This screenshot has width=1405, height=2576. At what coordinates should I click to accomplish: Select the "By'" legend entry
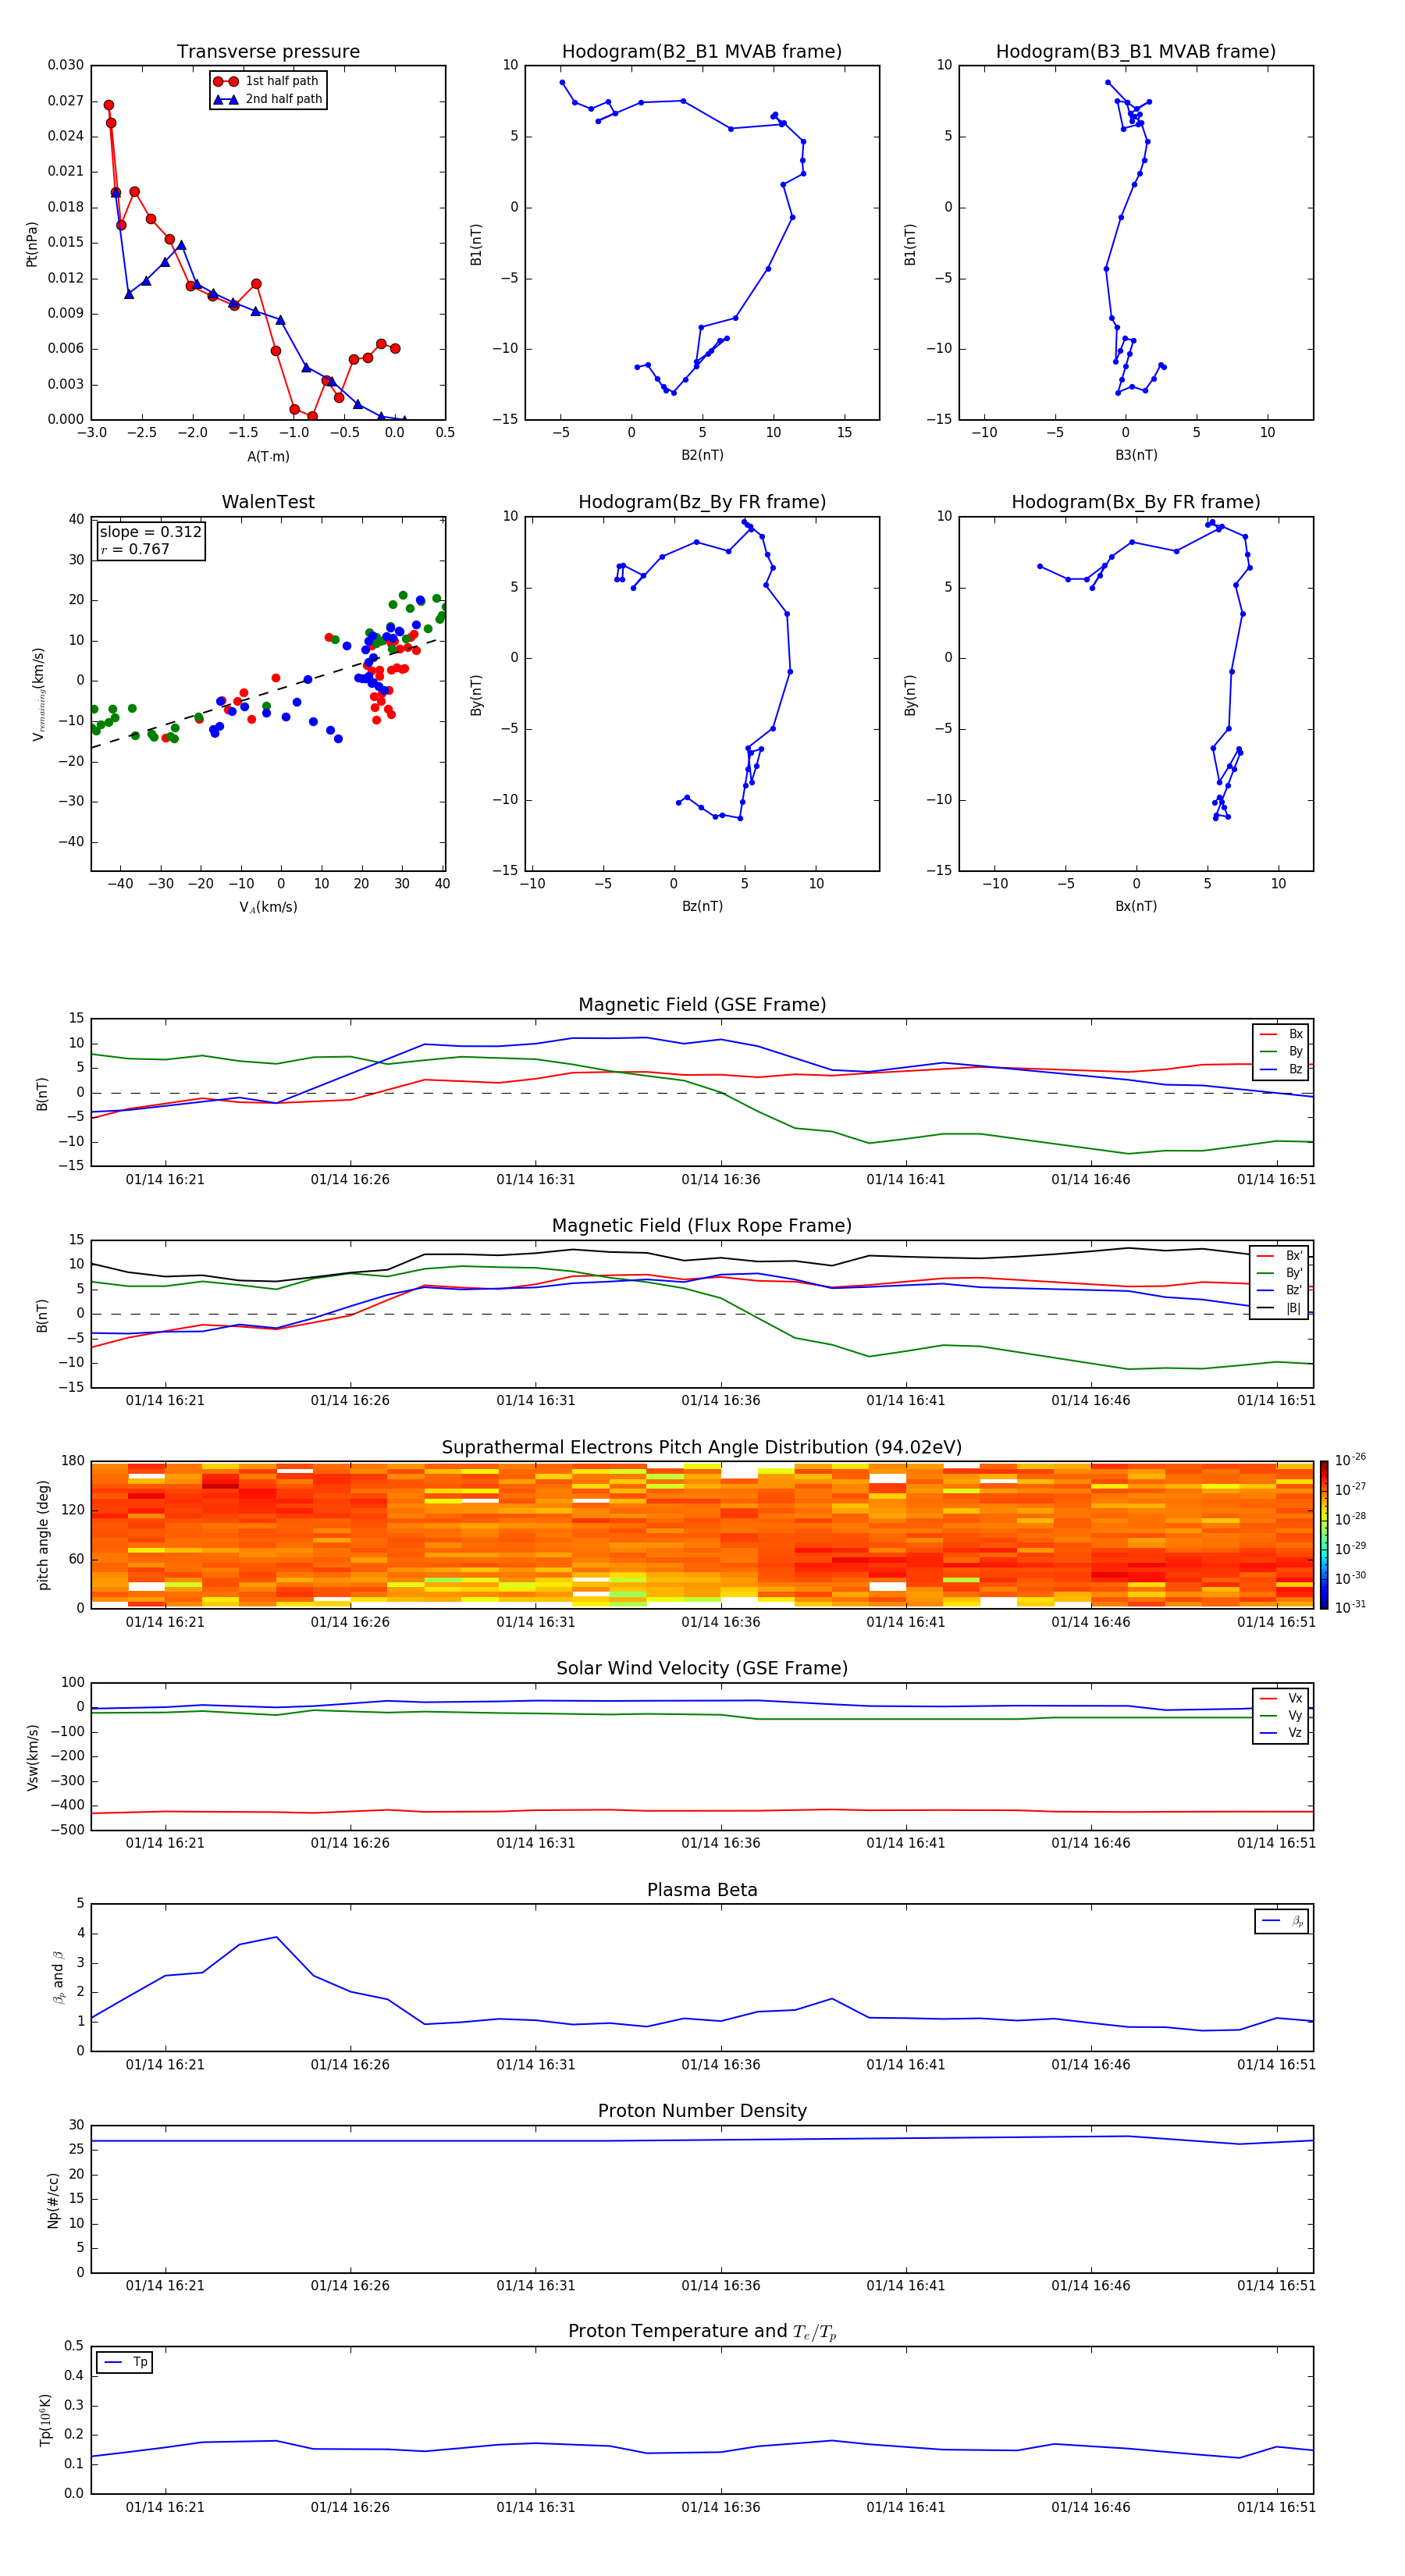1280,1273
